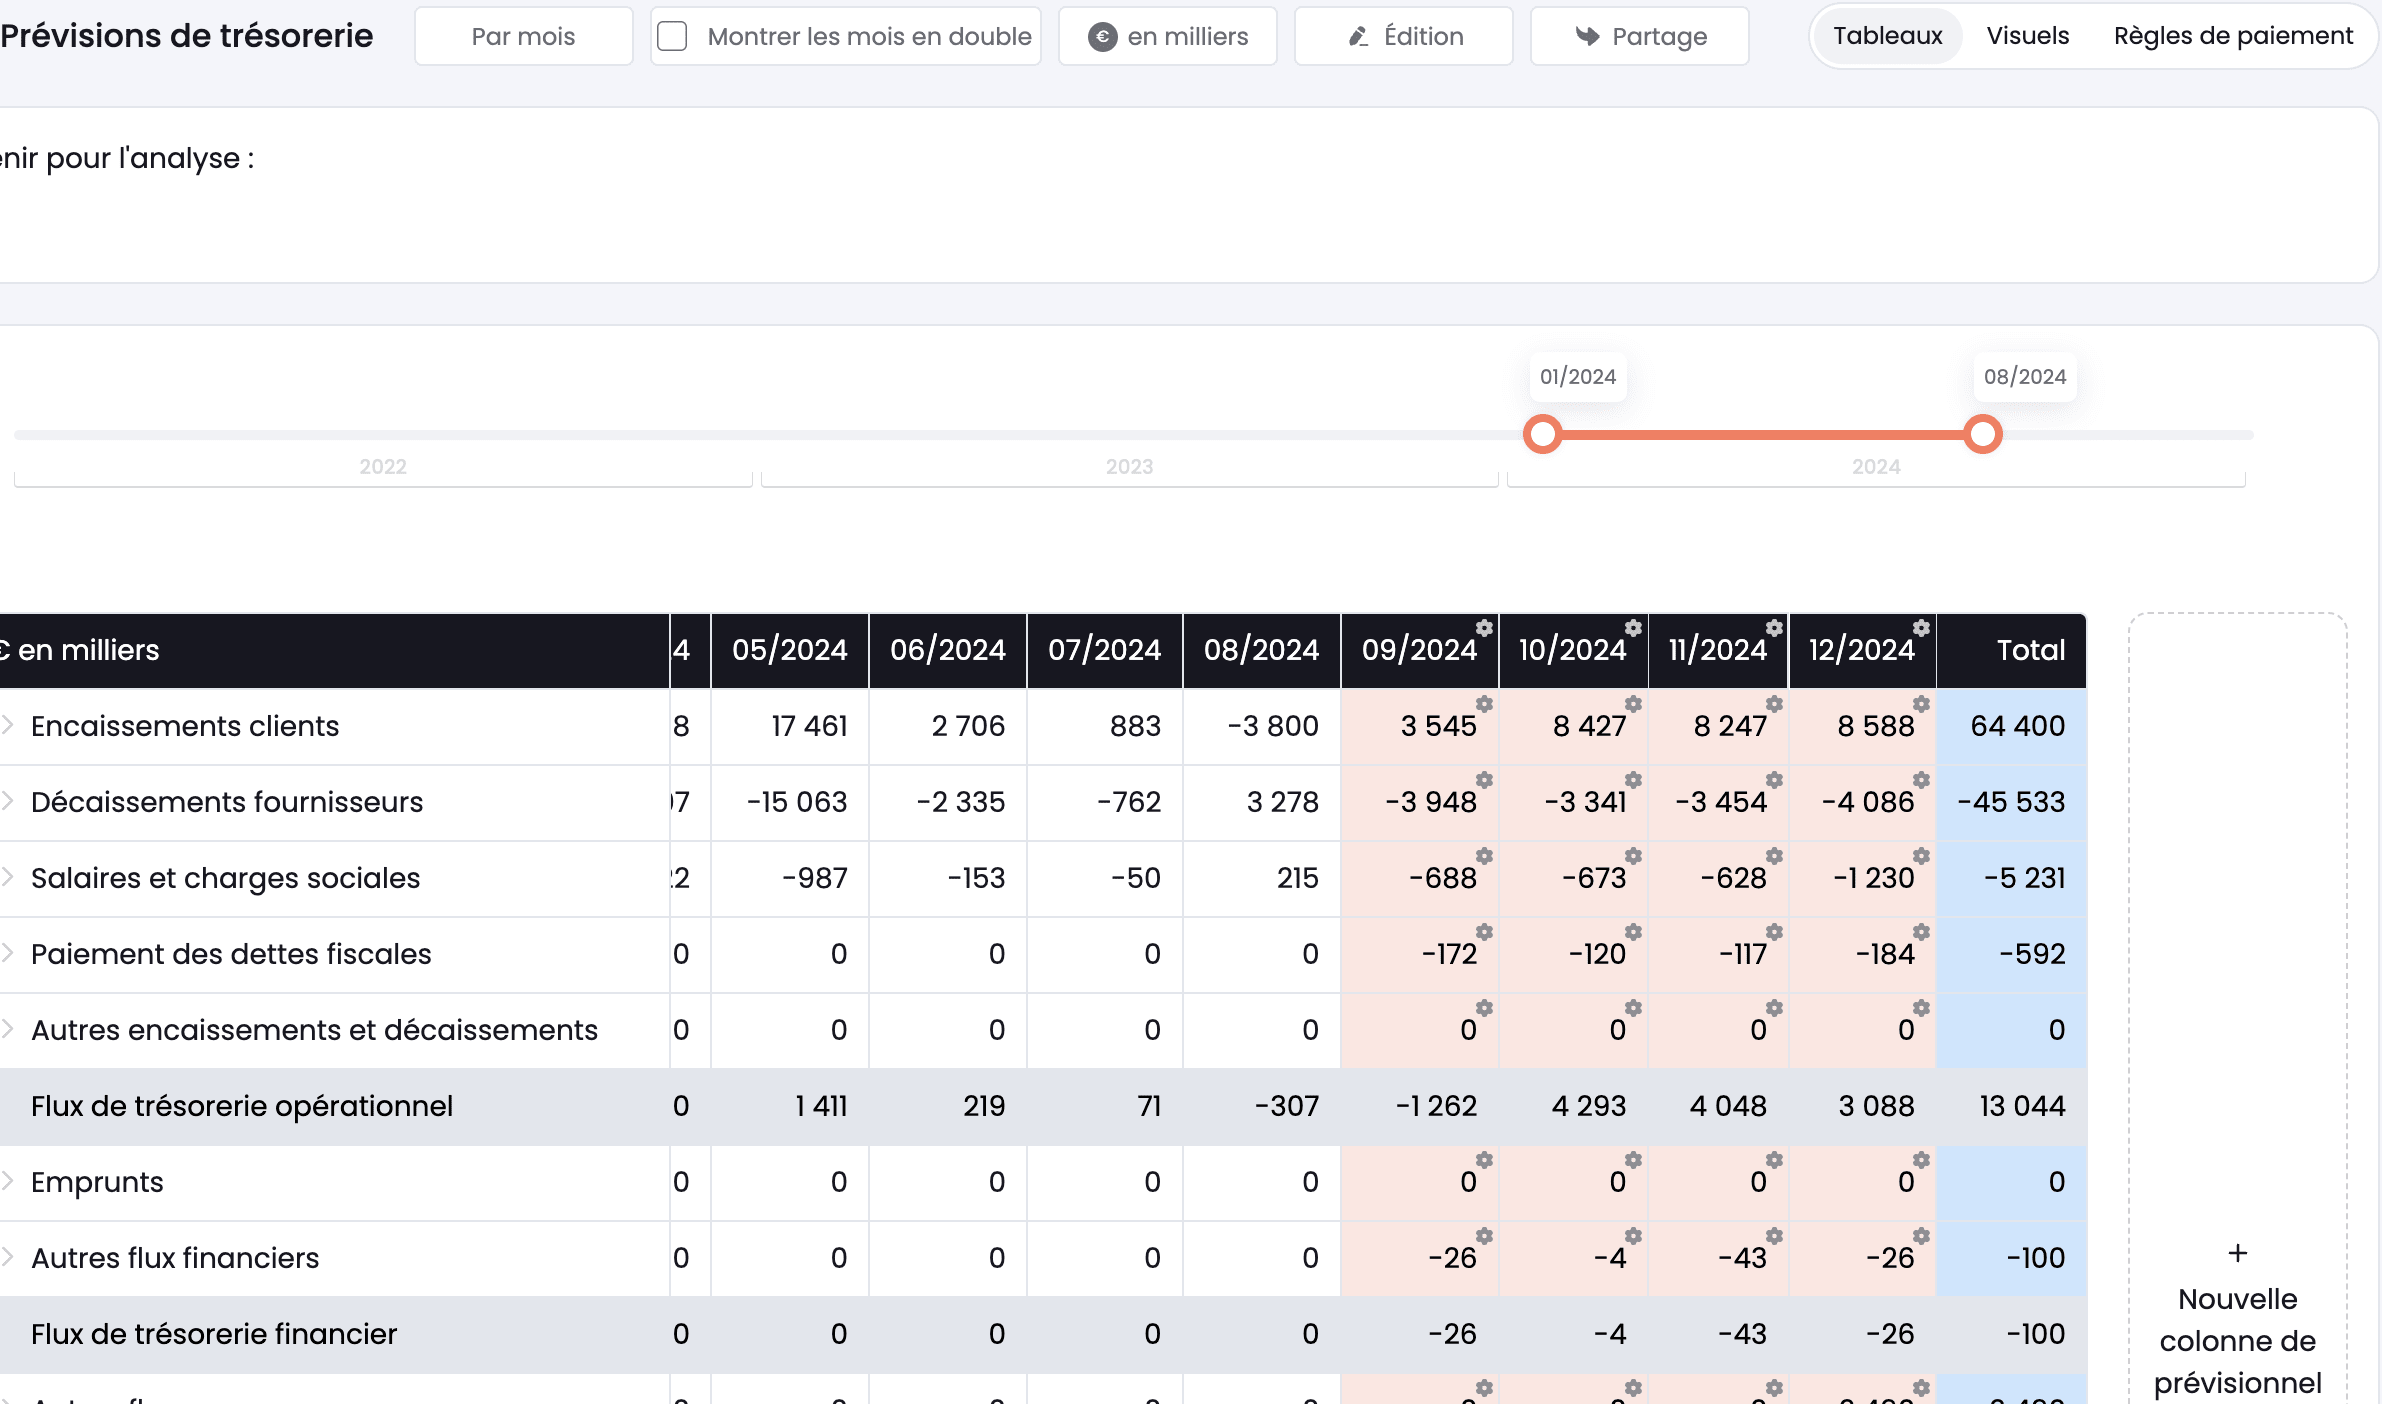
Task: Open the Règles de paiement tab
Action: click(x=2233, y=36)
